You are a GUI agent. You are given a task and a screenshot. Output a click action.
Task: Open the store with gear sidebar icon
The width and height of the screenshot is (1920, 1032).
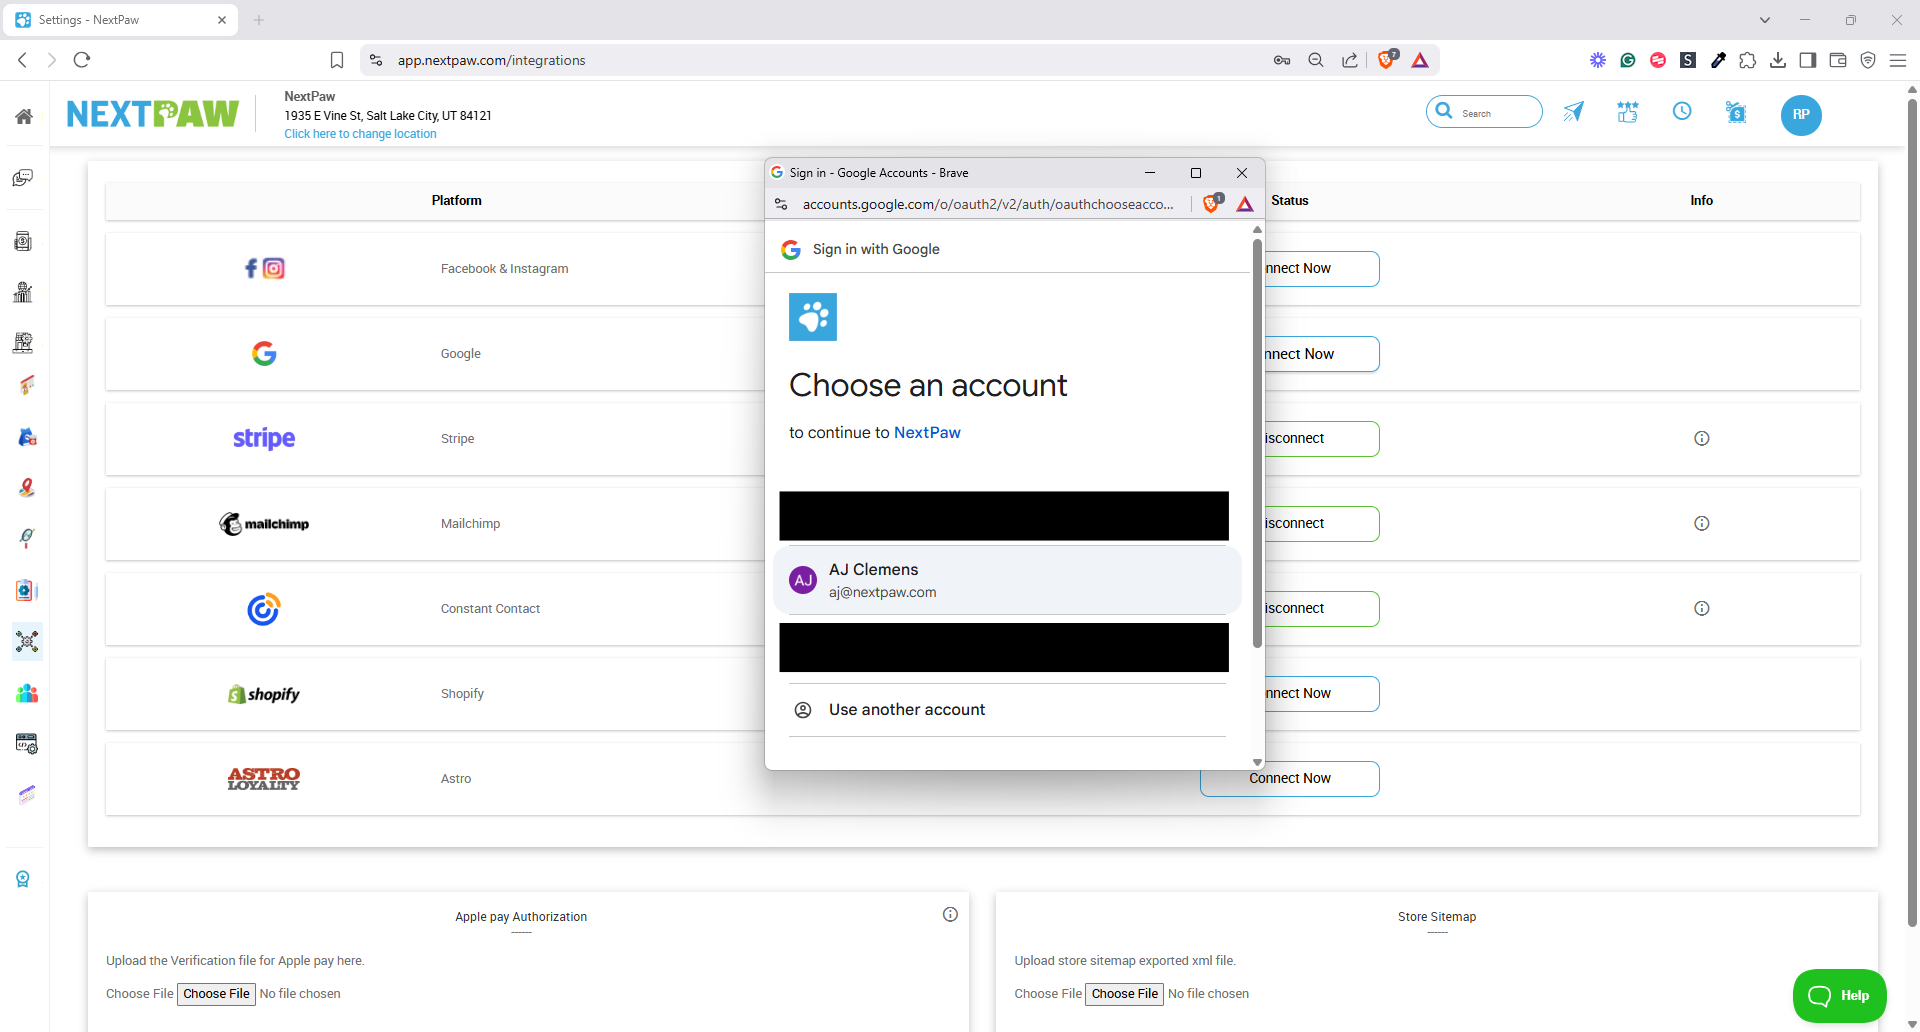click(x=23, y=343)
